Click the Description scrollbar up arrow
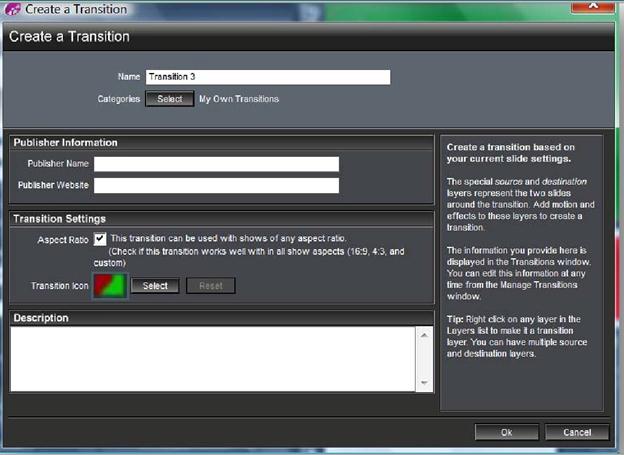 (x=424, y=335)
